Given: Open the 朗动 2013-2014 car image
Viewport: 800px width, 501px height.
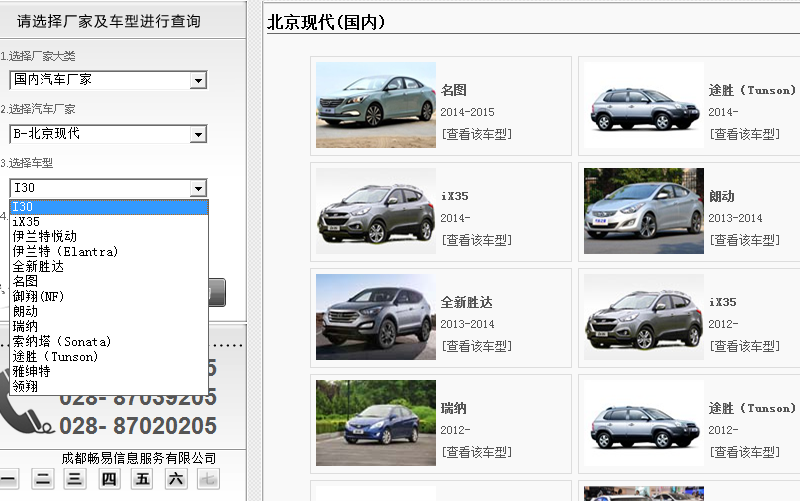Looking at the screenshot, I should click(x=644, y=211).
